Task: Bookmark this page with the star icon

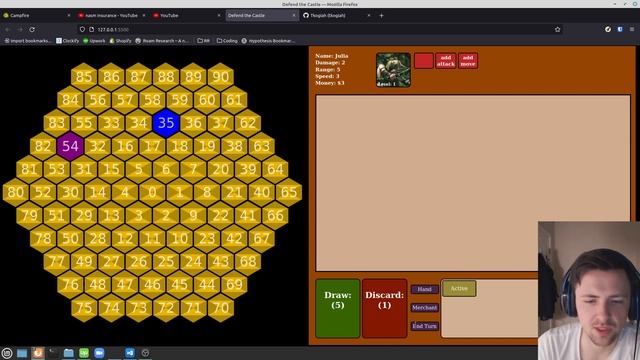Action: (558, 29)
